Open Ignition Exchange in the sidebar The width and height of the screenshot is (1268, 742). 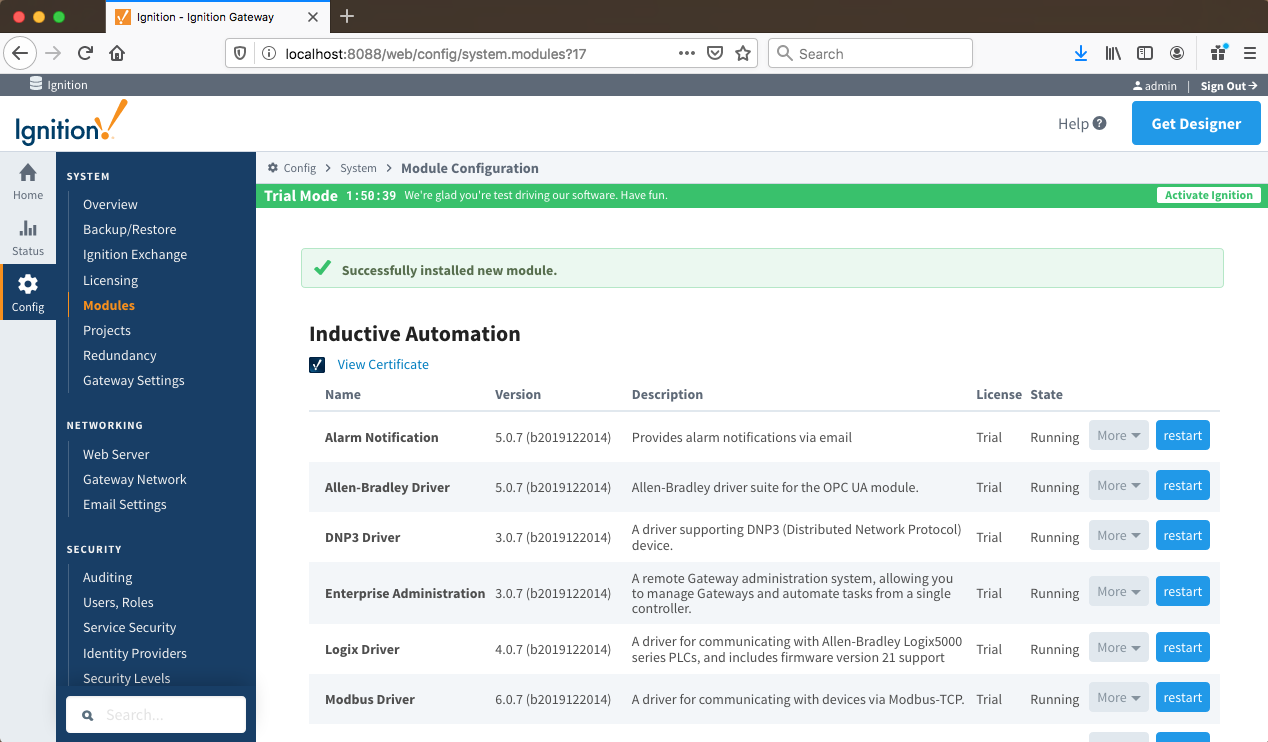pos(135,254)
